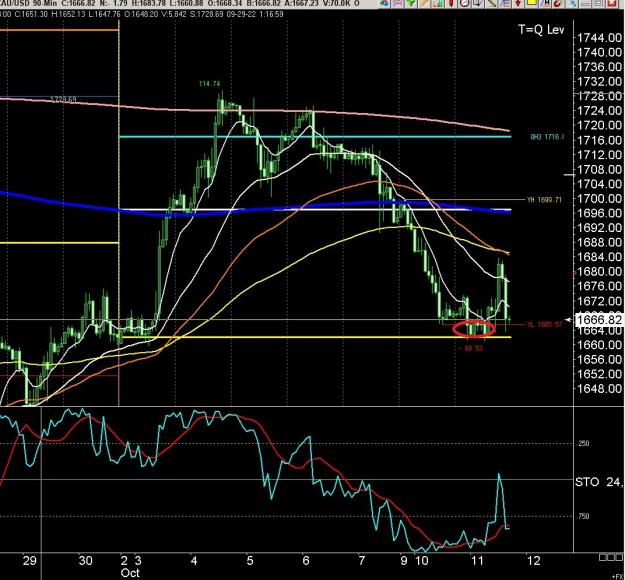This screenshot has width=625, height=580.
Task: Click the current price box 1666.82
Action: (599, 319)
